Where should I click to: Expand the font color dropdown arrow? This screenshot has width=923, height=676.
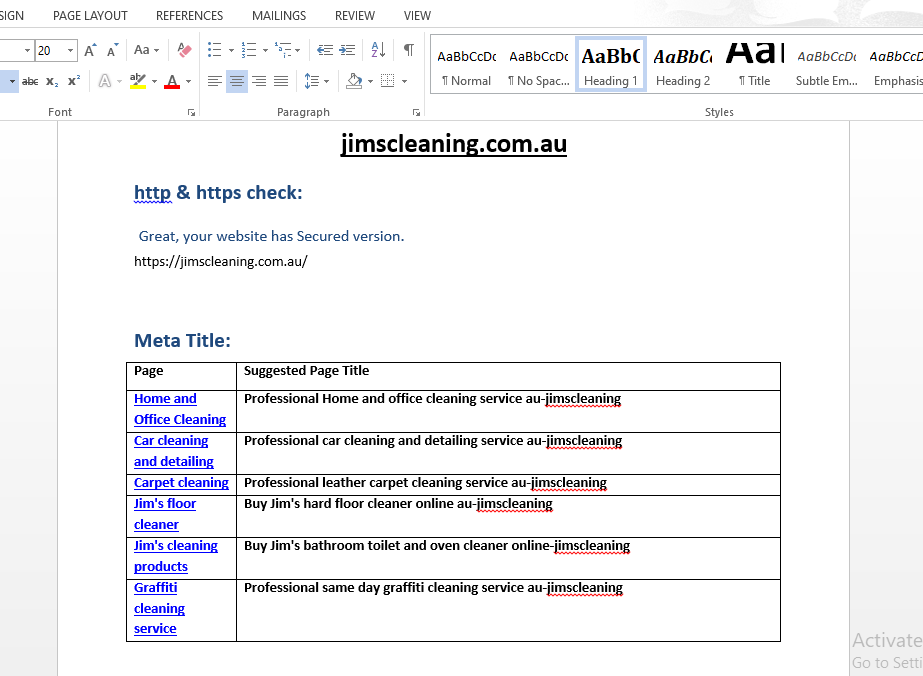click(188, 81)
